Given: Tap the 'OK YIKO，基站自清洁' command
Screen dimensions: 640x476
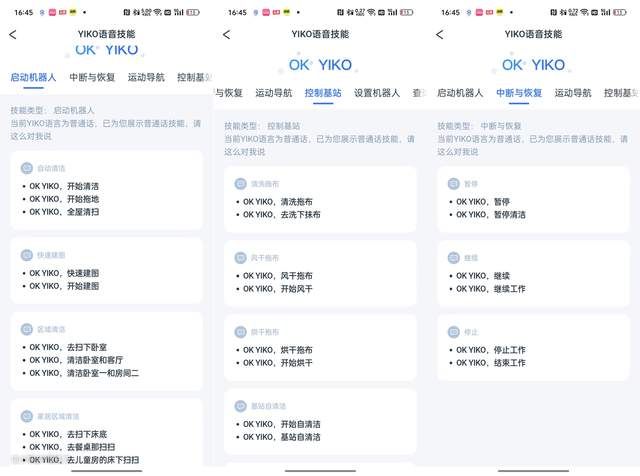Looking at the screenshot, I should click(282, 437).
